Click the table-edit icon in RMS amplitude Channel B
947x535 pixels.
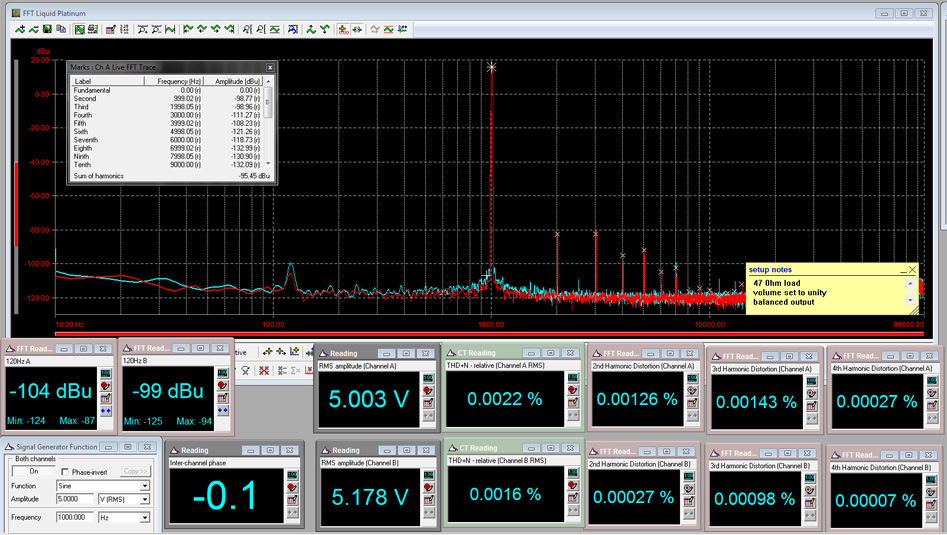[428, 500]
